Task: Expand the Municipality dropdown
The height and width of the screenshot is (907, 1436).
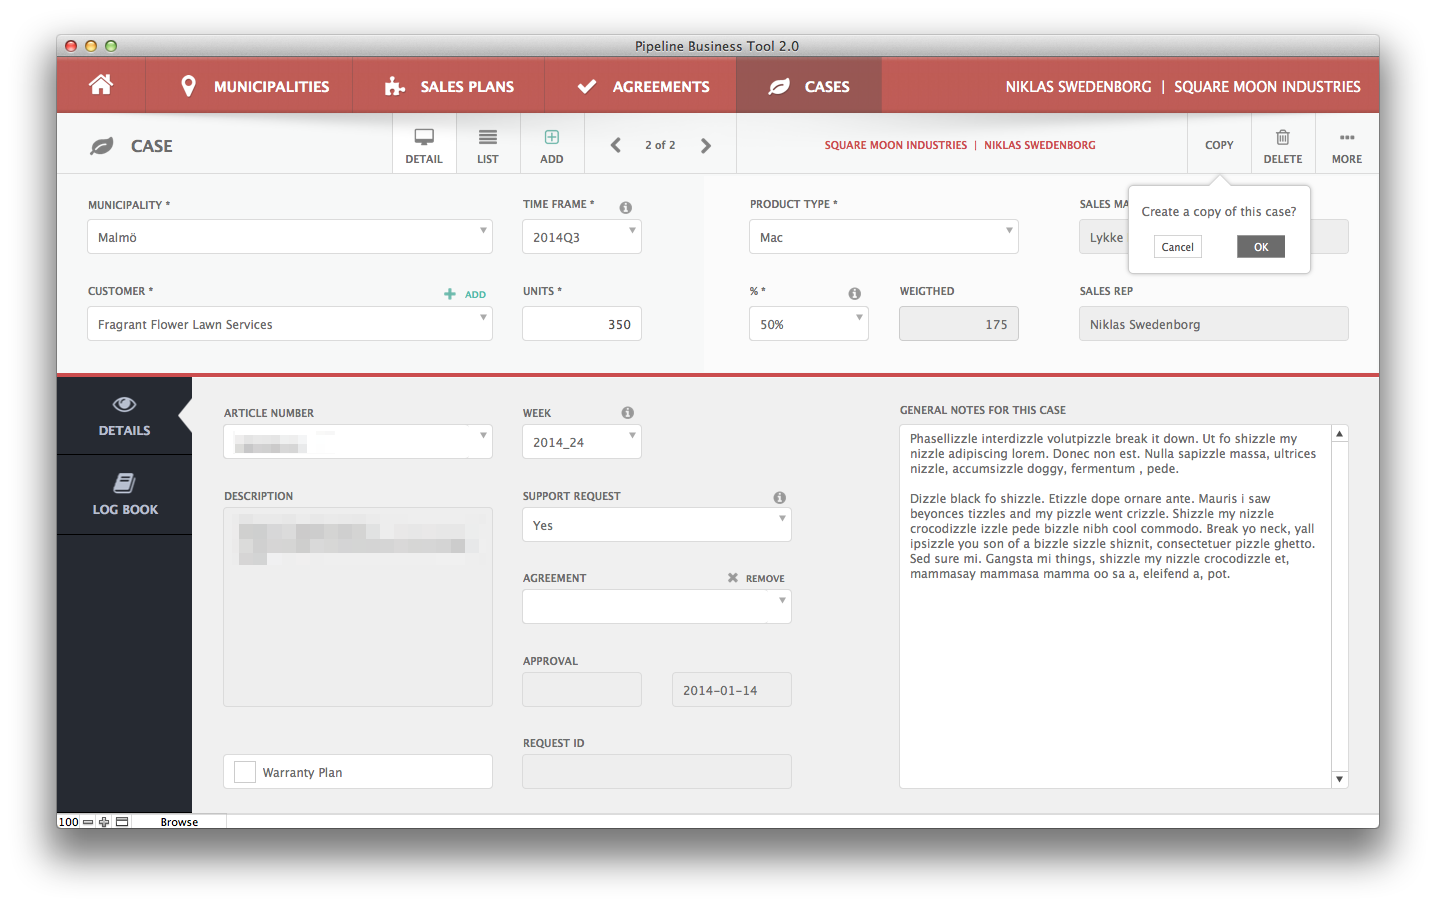Action: pyautogui.click(x=483, y=231)
